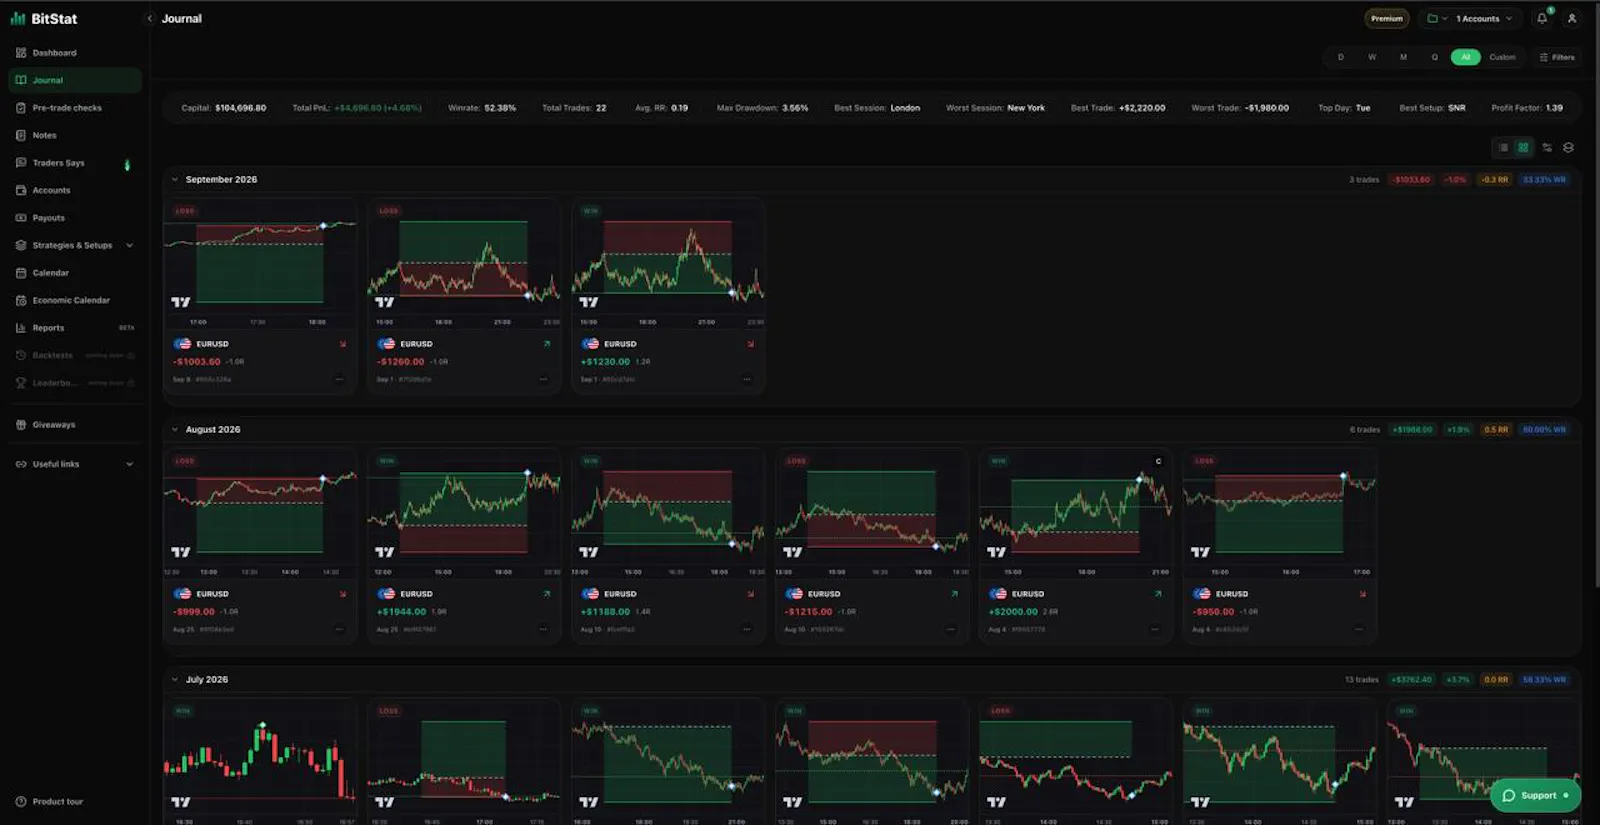
Task: Open the Payouts page
Action: tap(48, 218)
